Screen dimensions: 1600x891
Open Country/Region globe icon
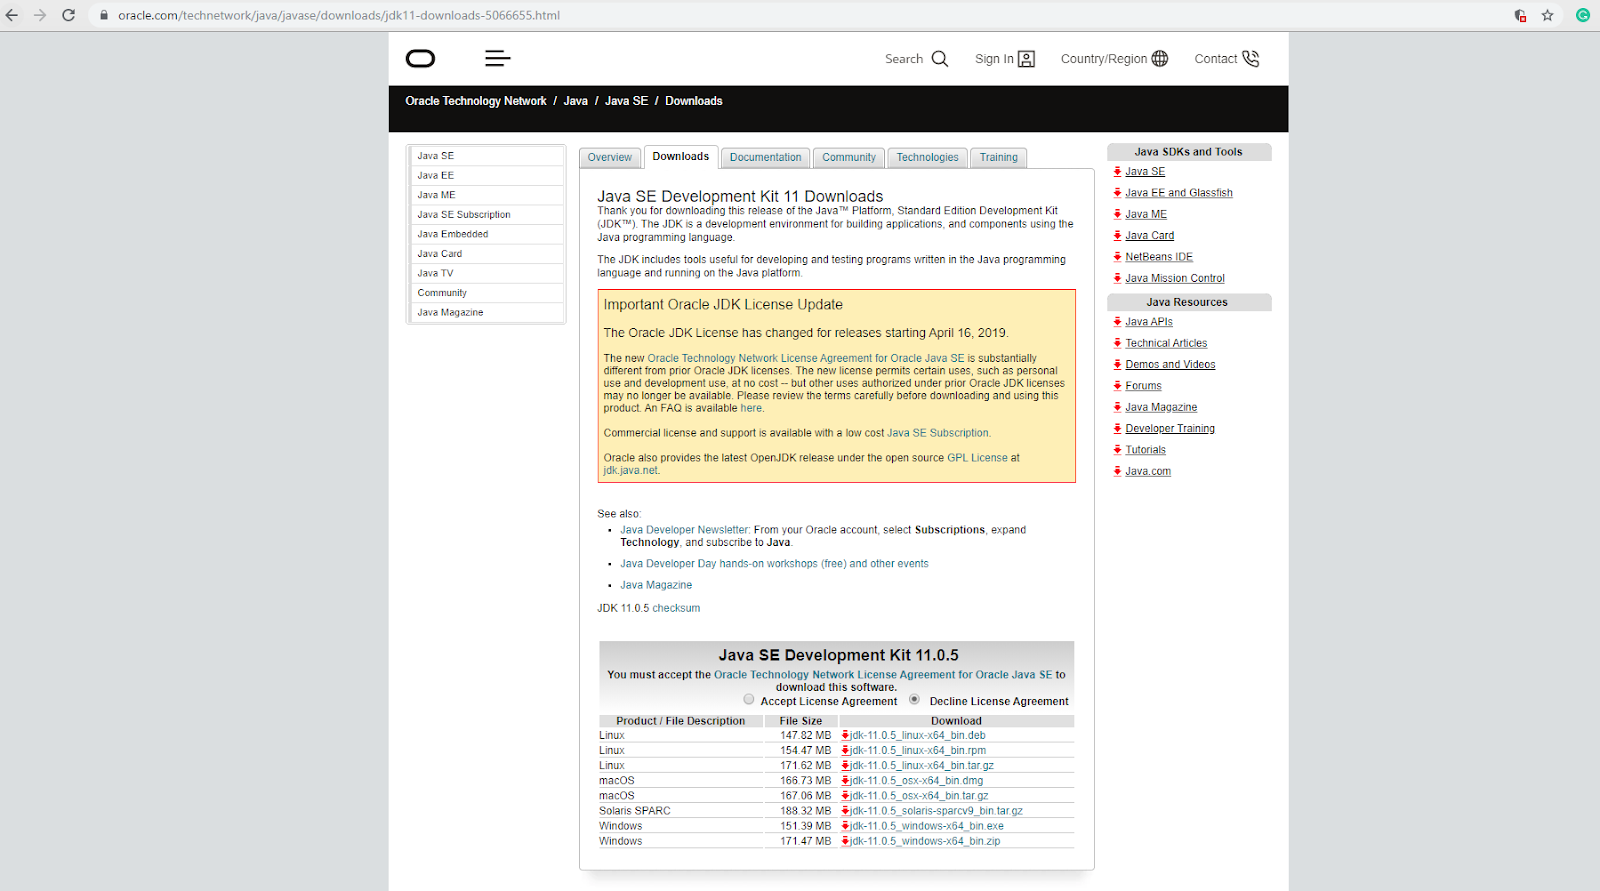click(1160, 59)
